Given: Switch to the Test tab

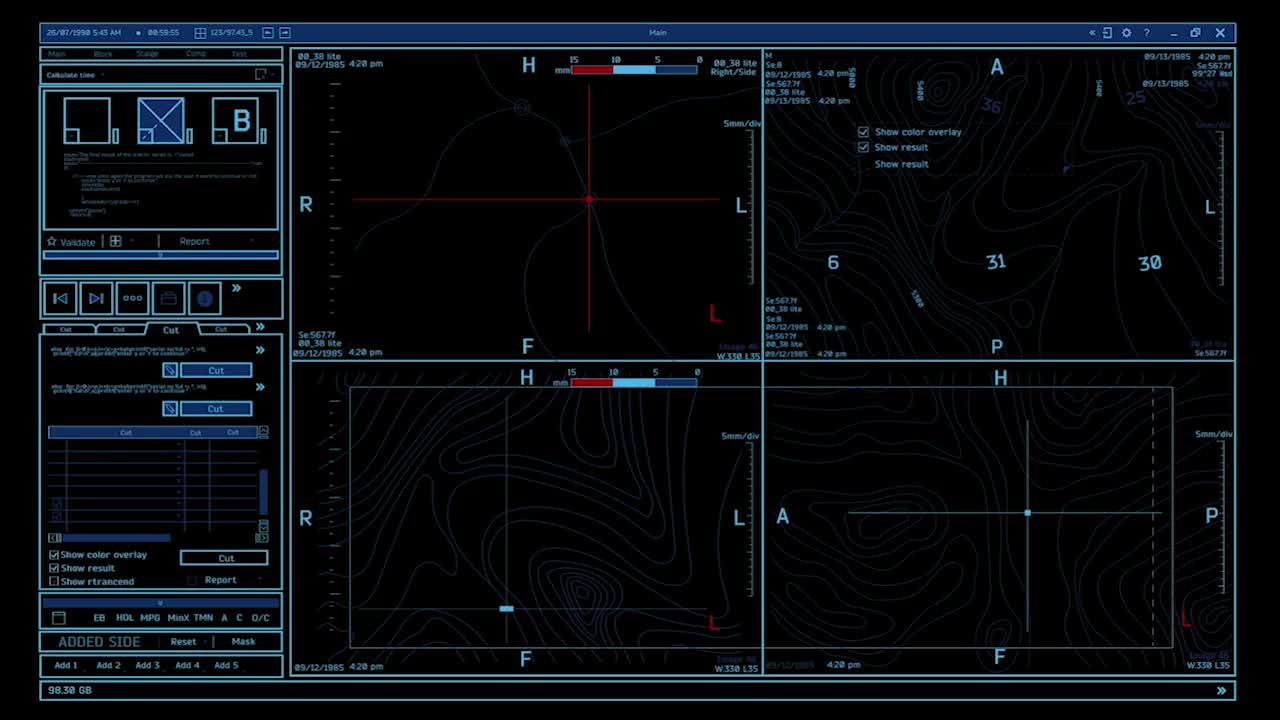Looking at the screenshot, I should pyautogui.click(x=239, y=54).
